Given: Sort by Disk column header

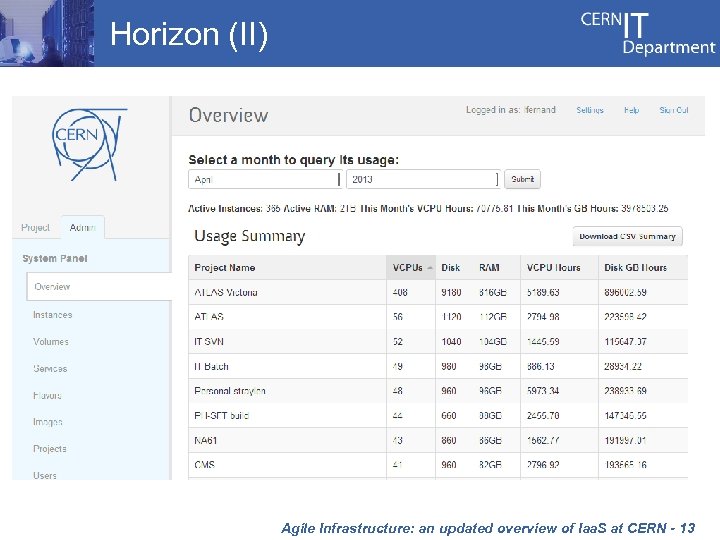Looking at the screenshot, I should (x=450, y=268).
